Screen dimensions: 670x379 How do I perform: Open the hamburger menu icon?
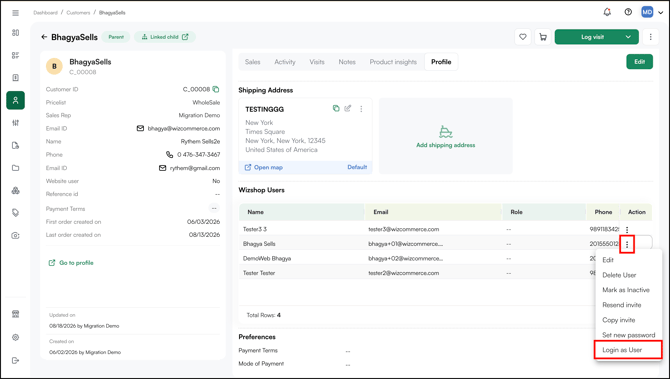pos(15,13)
